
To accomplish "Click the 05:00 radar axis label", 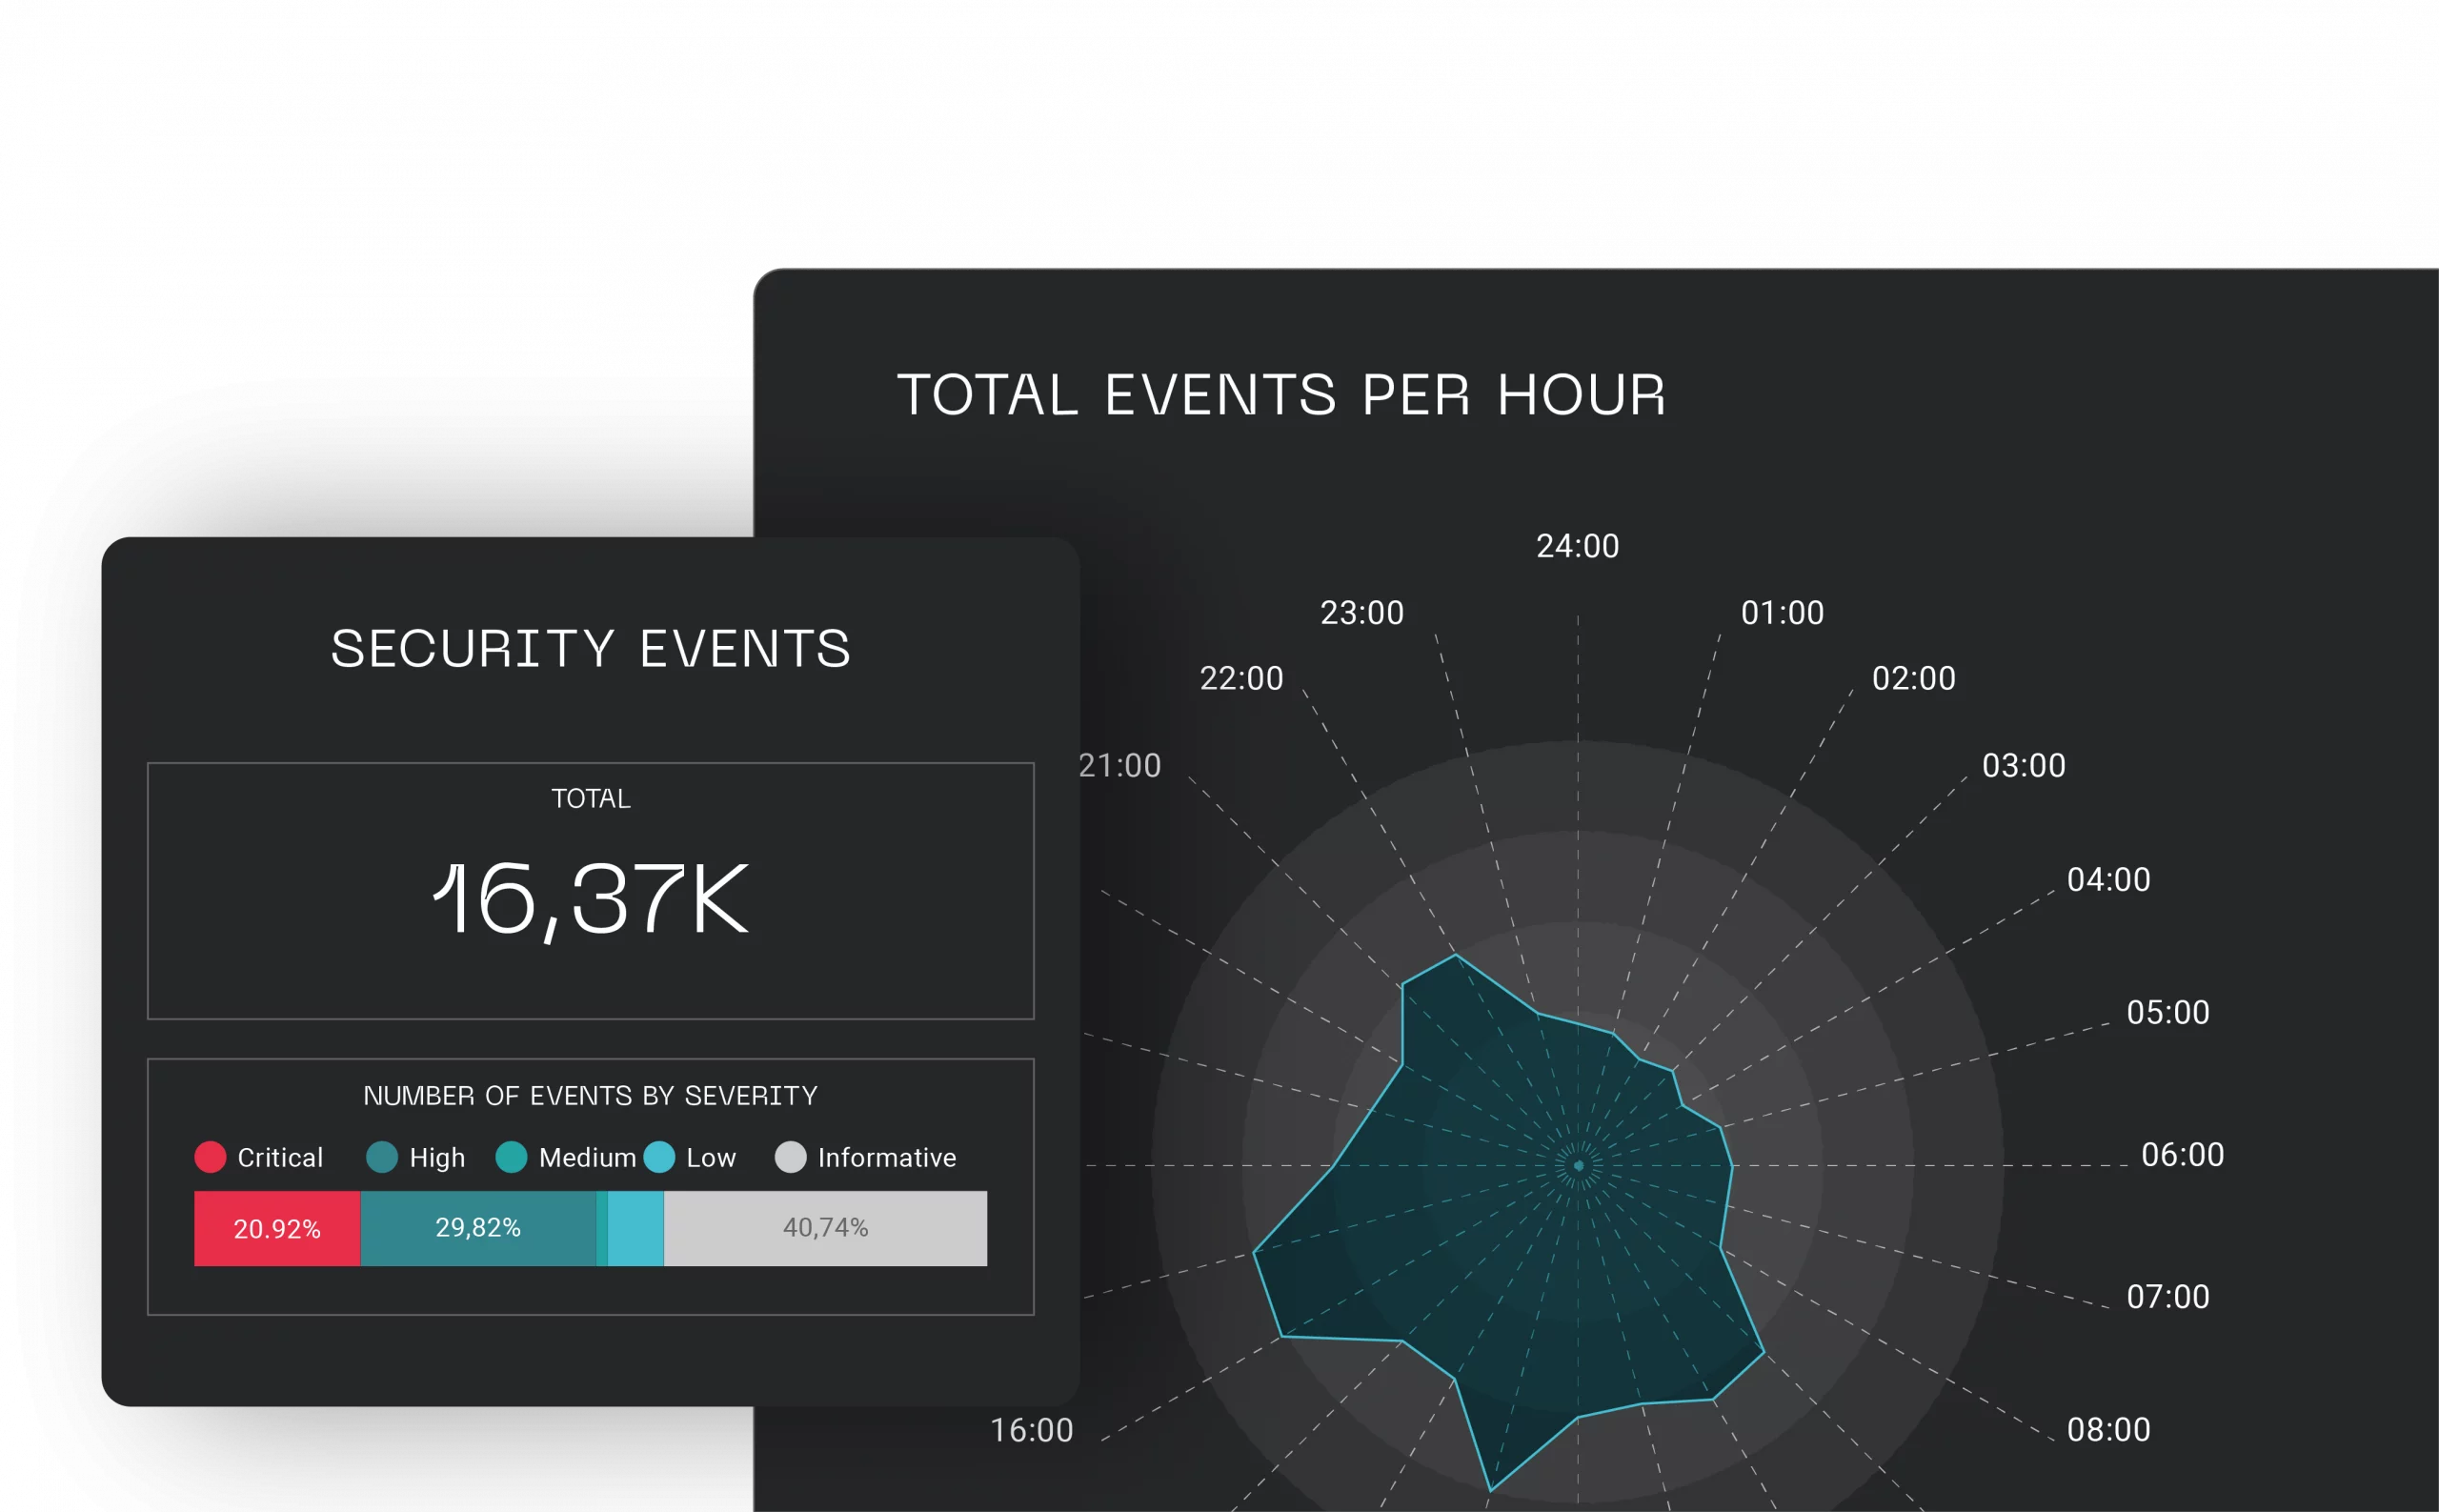I will tap(2168, 1012).
